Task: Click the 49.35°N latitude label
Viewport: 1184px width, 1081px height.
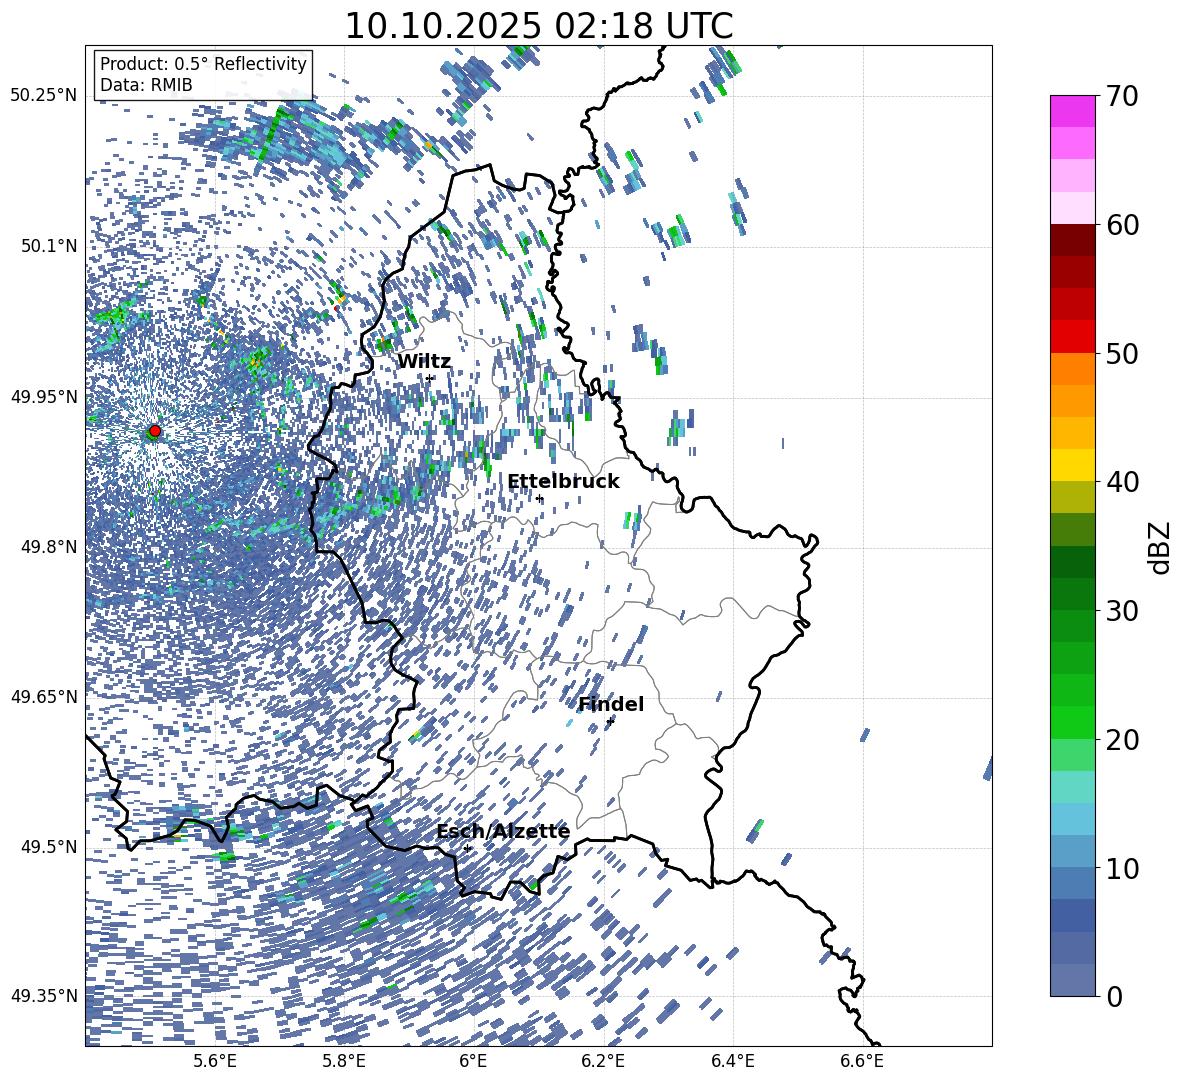Action: point(44,996)
